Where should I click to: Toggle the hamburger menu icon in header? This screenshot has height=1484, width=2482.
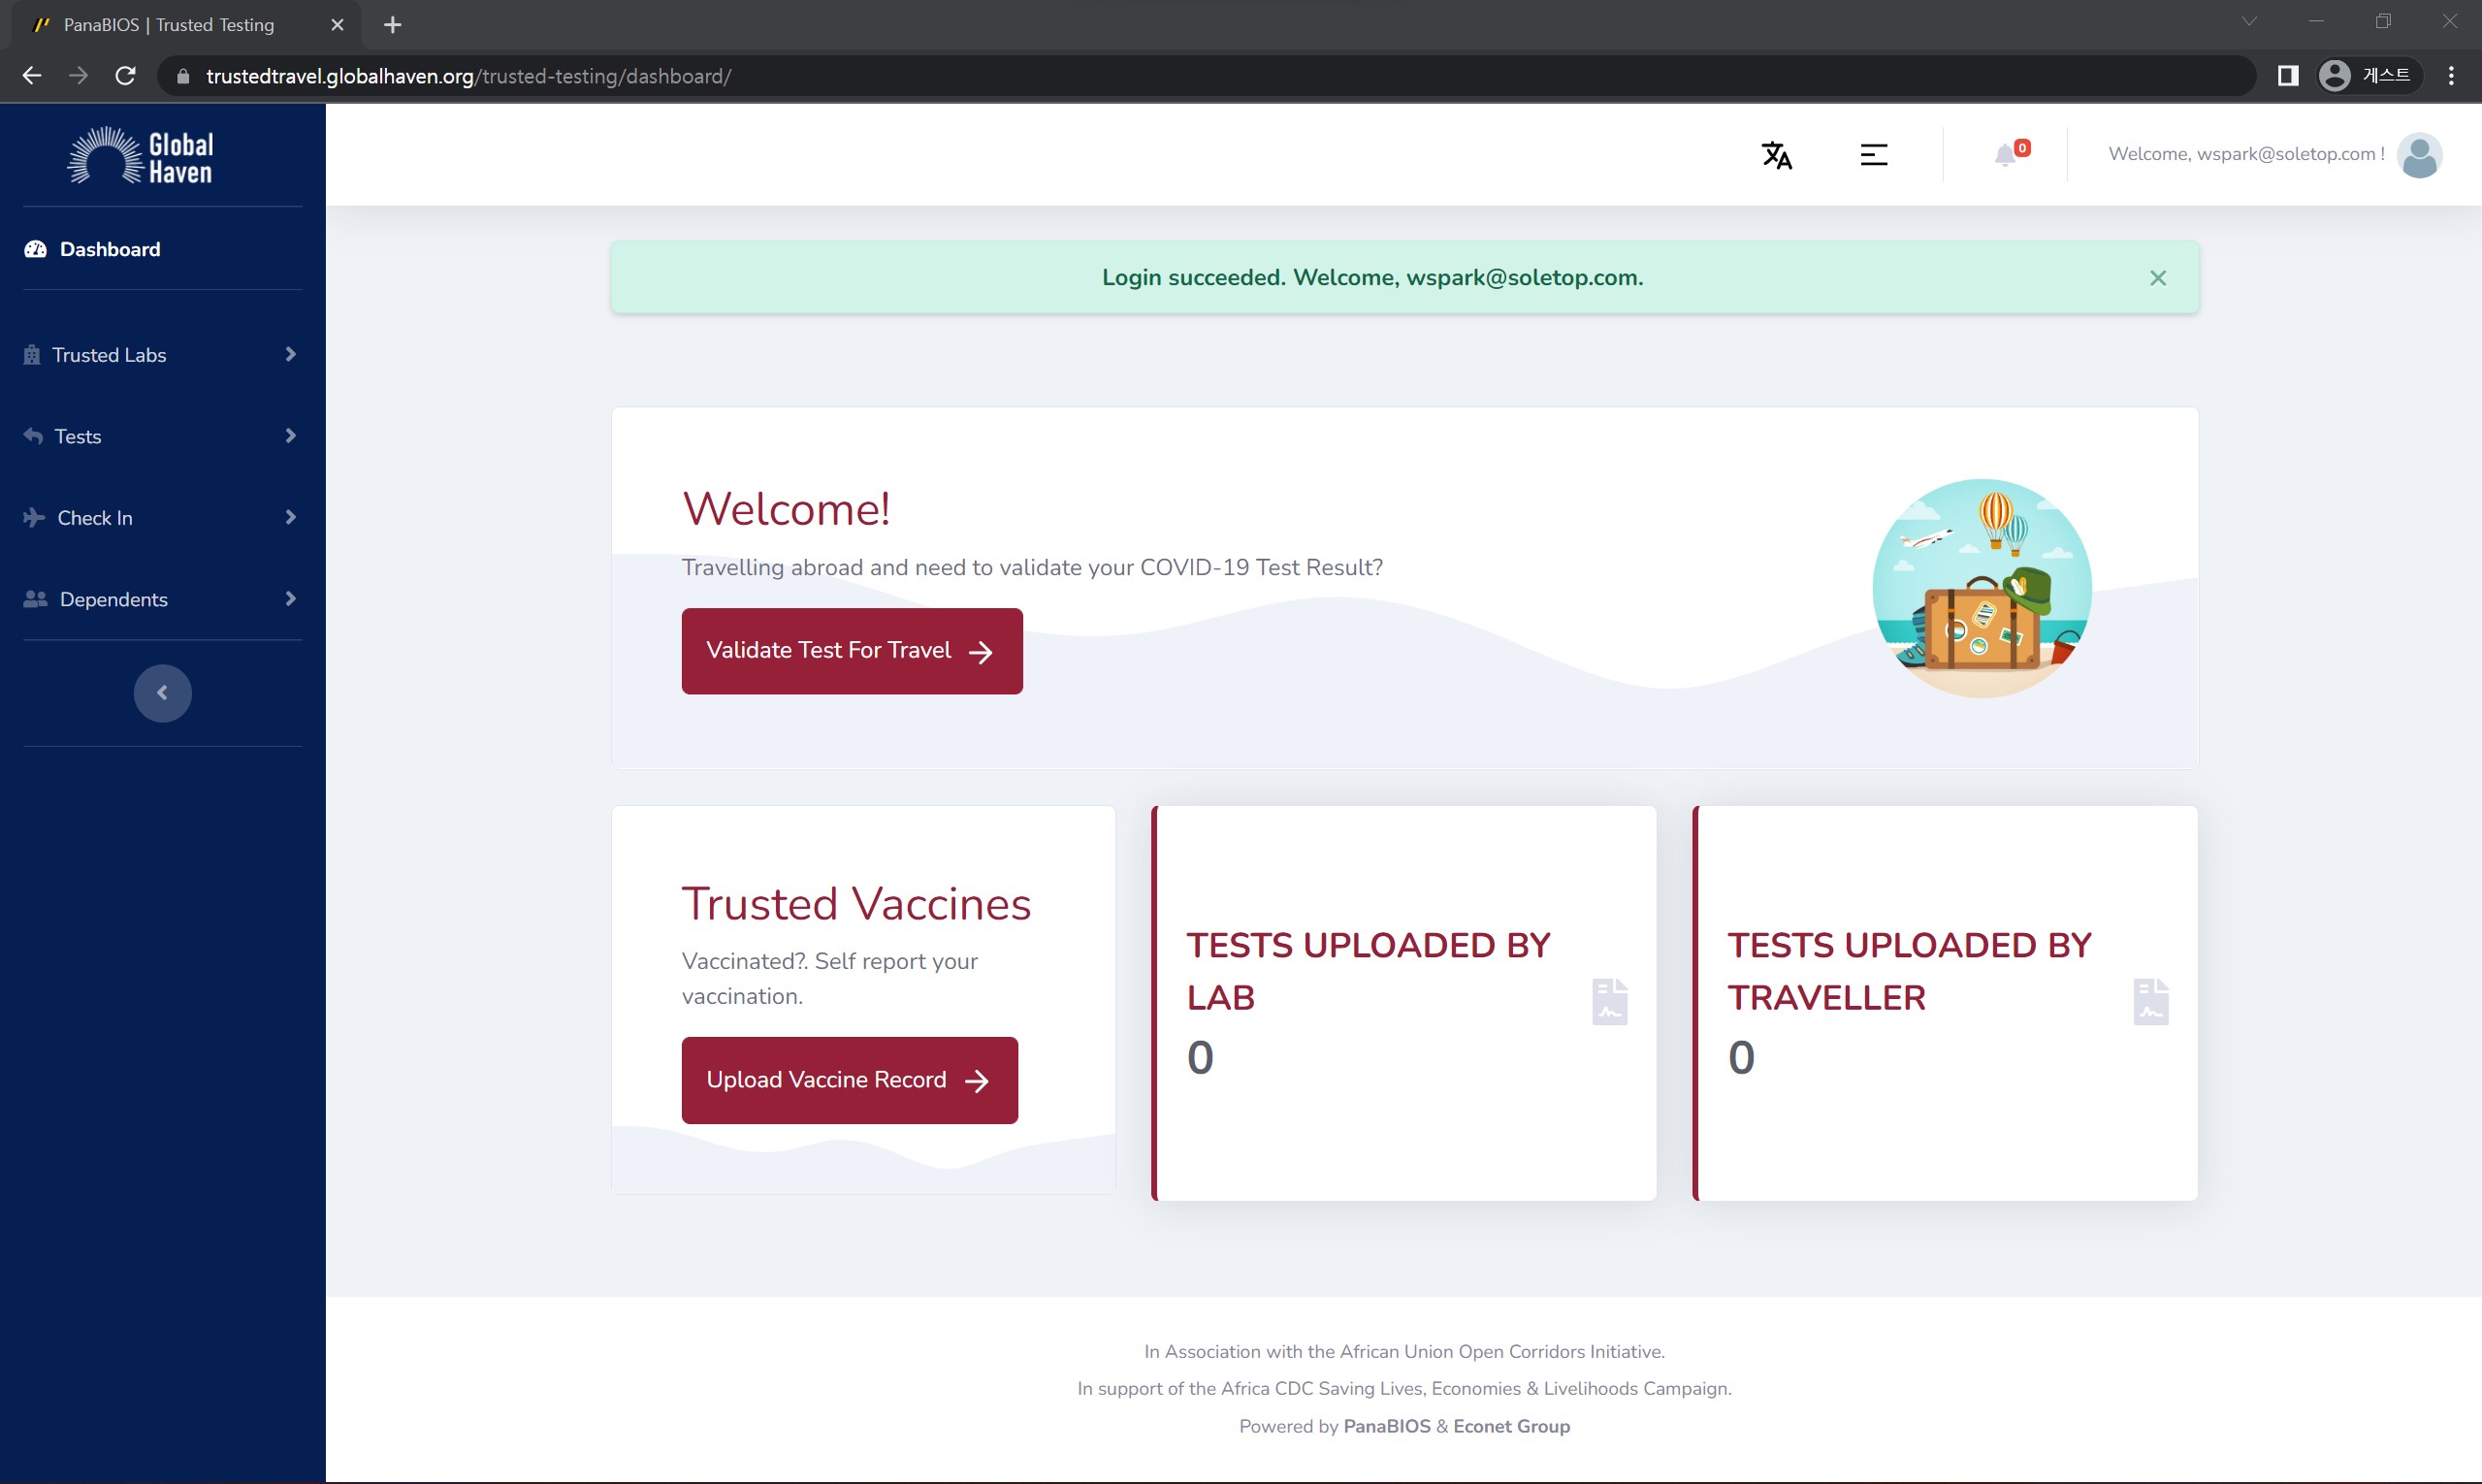coord(1873,155)
